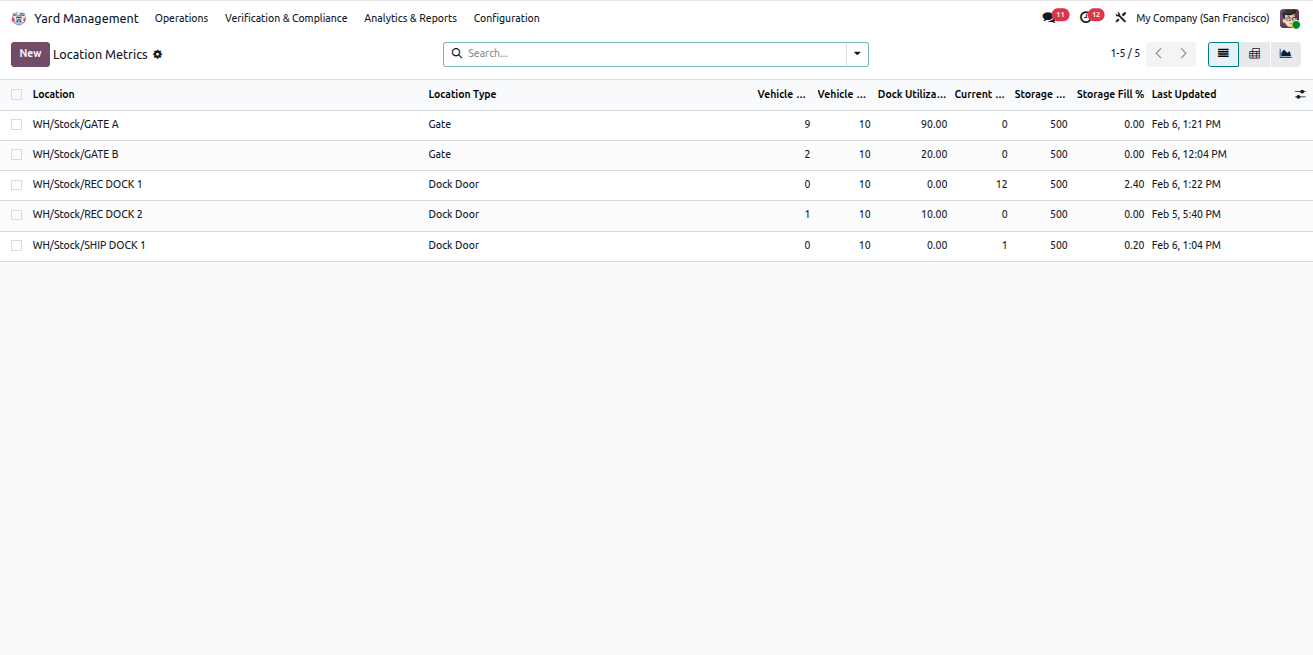Open the user avatar menu
The width and height of the screenshot is (1313, 655).
(1289, 18)
